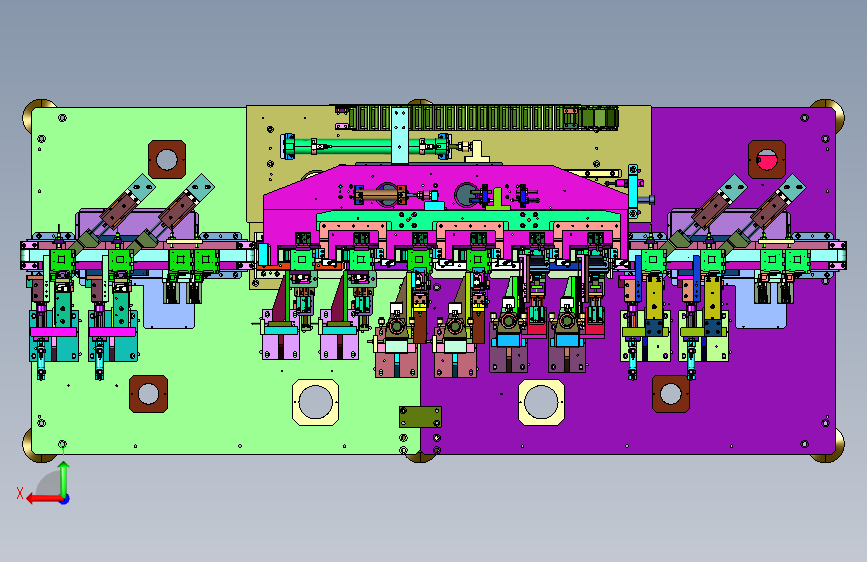This screenshot has height=562, width=867.
Task: Click the blue Z axis dot on the triad
Action: click(65, 500)
